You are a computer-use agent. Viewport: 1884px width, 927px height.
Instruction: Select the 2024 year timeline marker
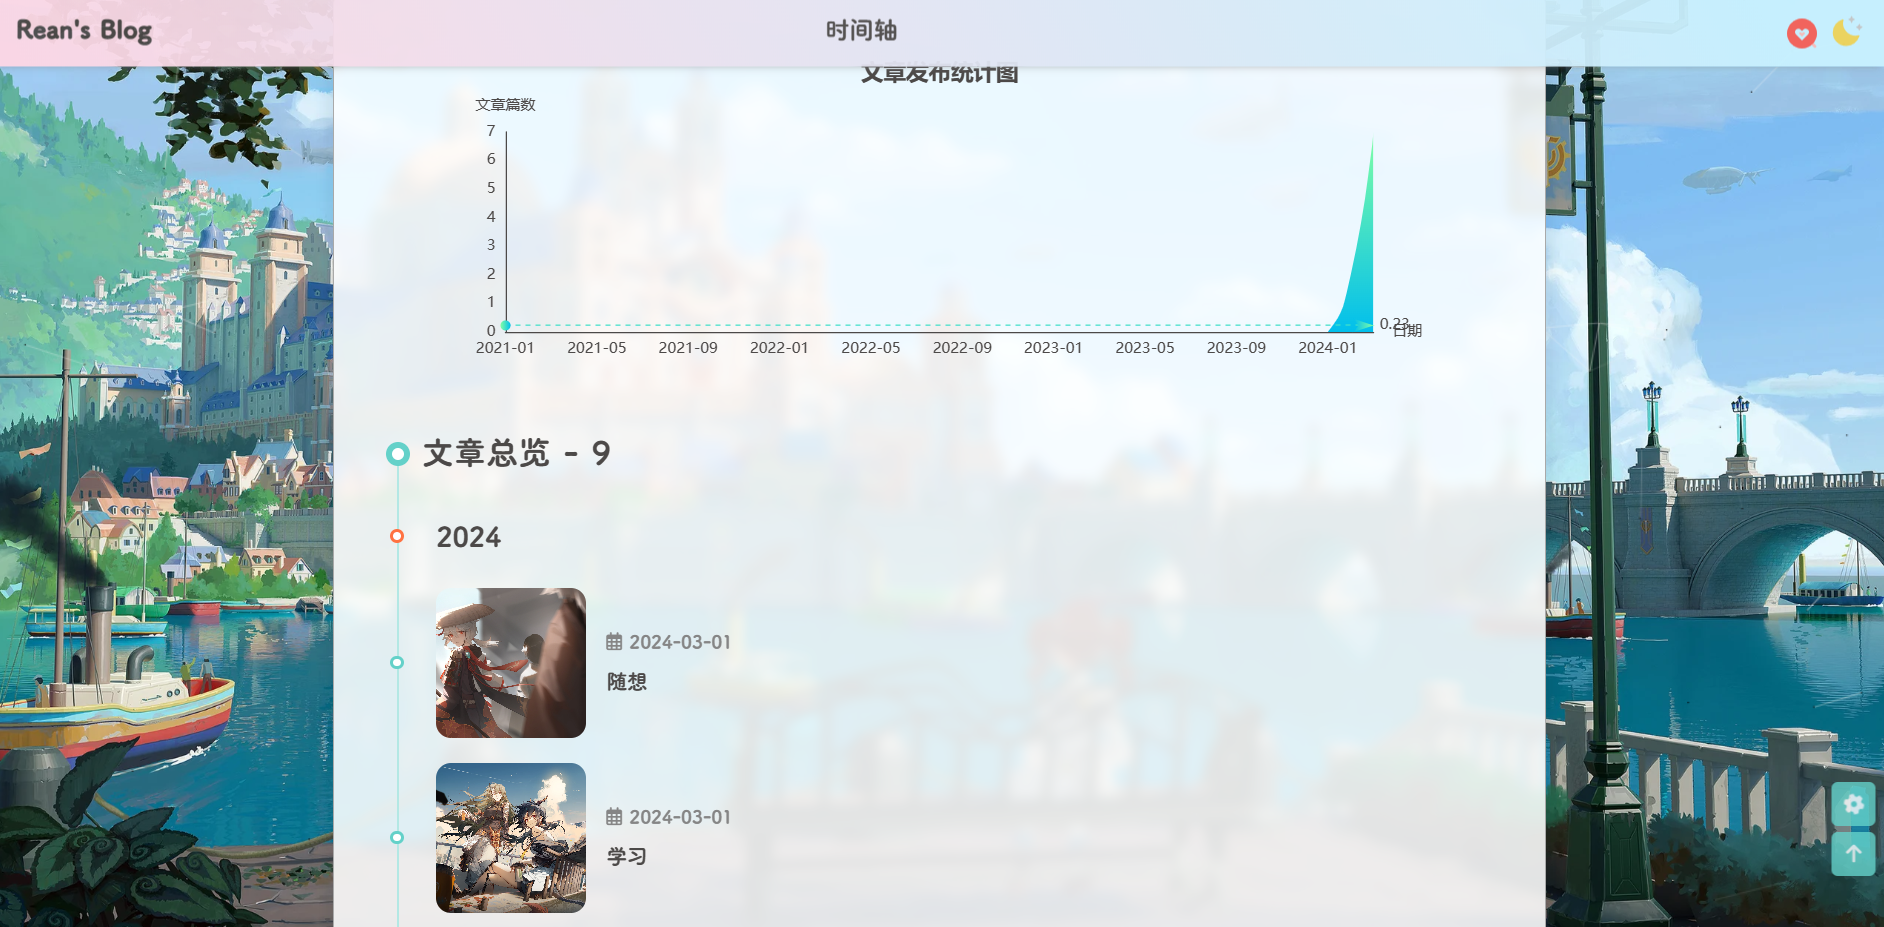click(x=397, y=536)
